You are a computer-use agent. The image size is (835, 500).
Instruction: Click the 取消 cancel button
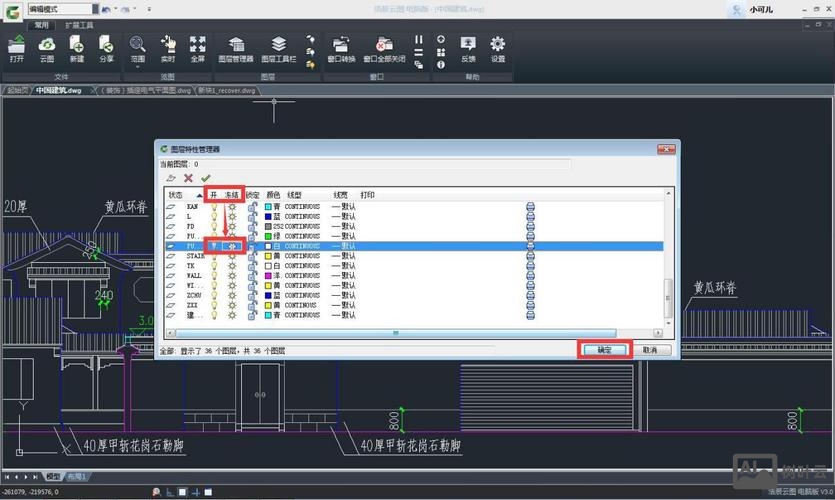point(650,350)
